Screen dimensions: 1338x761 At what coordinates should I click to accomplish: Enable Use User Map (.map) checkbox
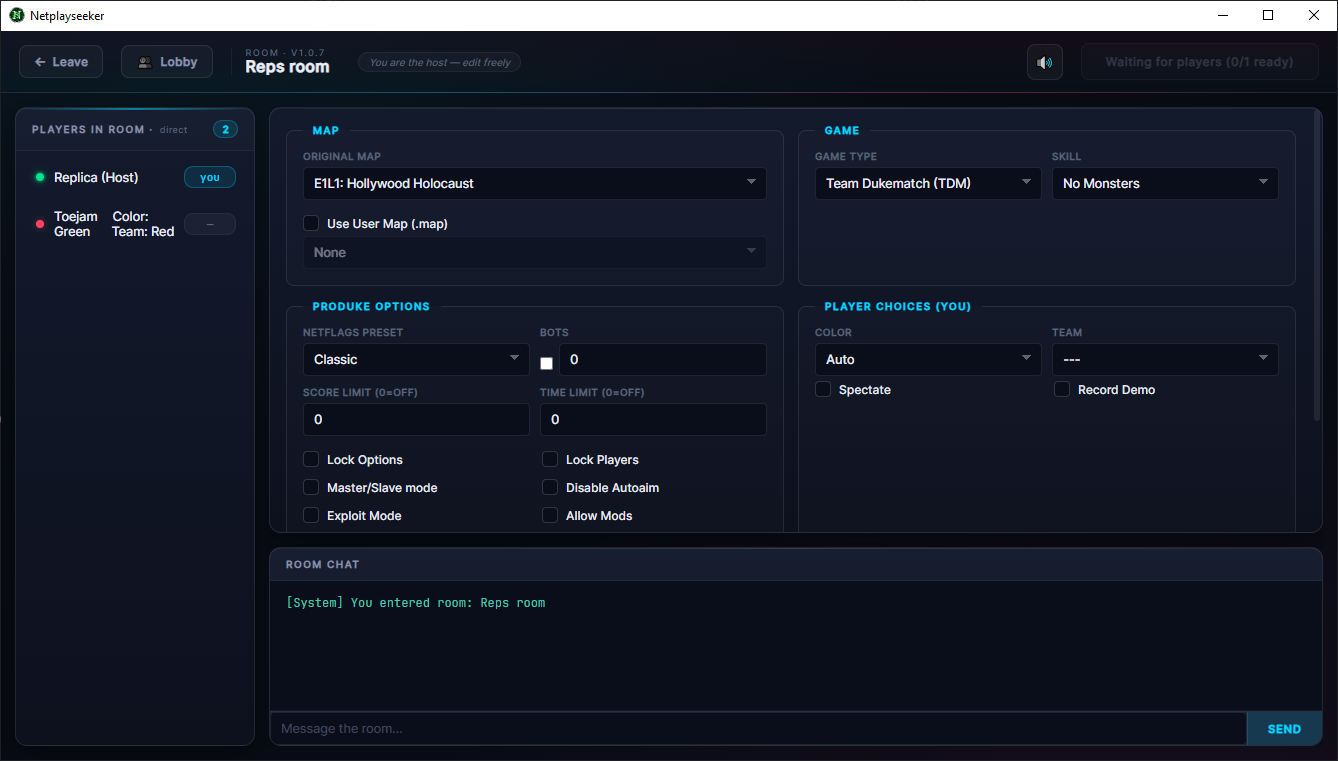tap(311, 224)
